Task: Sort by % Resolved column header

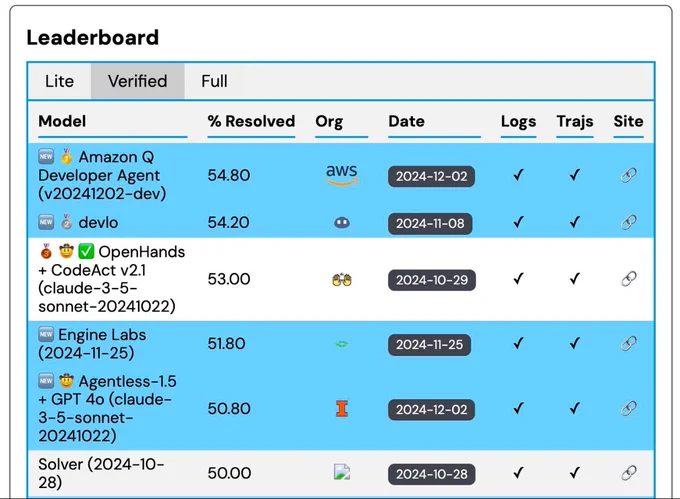Action: (x=251, y=121)
